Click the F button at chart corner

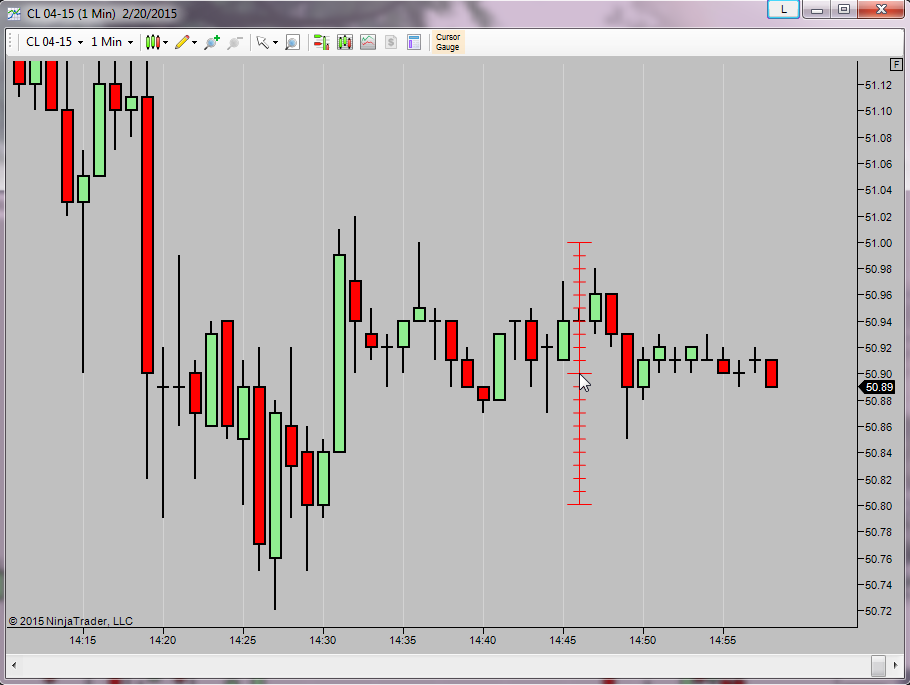coord(896,64)
